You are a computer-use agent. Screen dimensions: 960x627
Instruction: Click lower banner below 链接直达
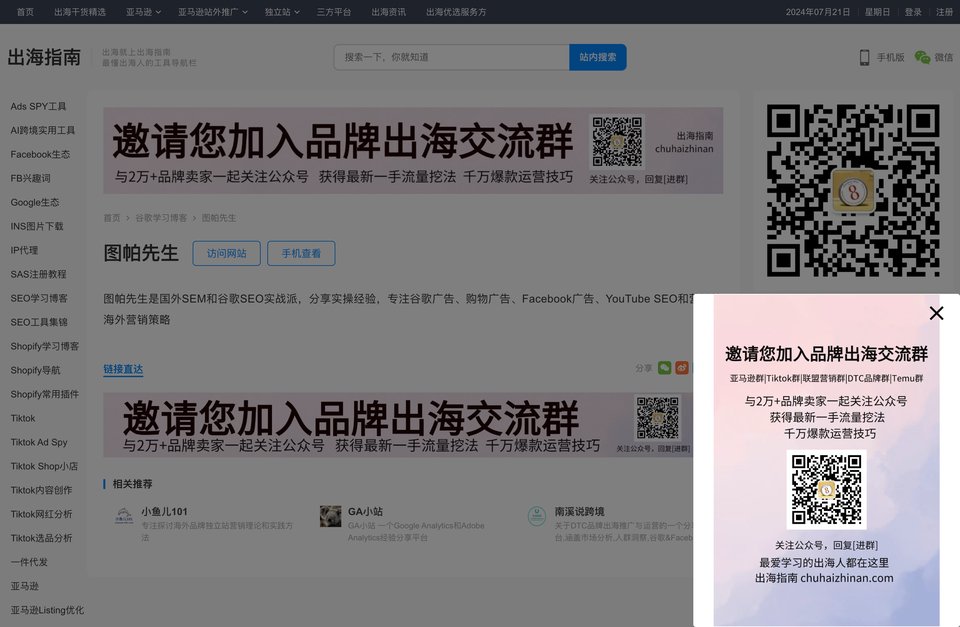[398, 425]
